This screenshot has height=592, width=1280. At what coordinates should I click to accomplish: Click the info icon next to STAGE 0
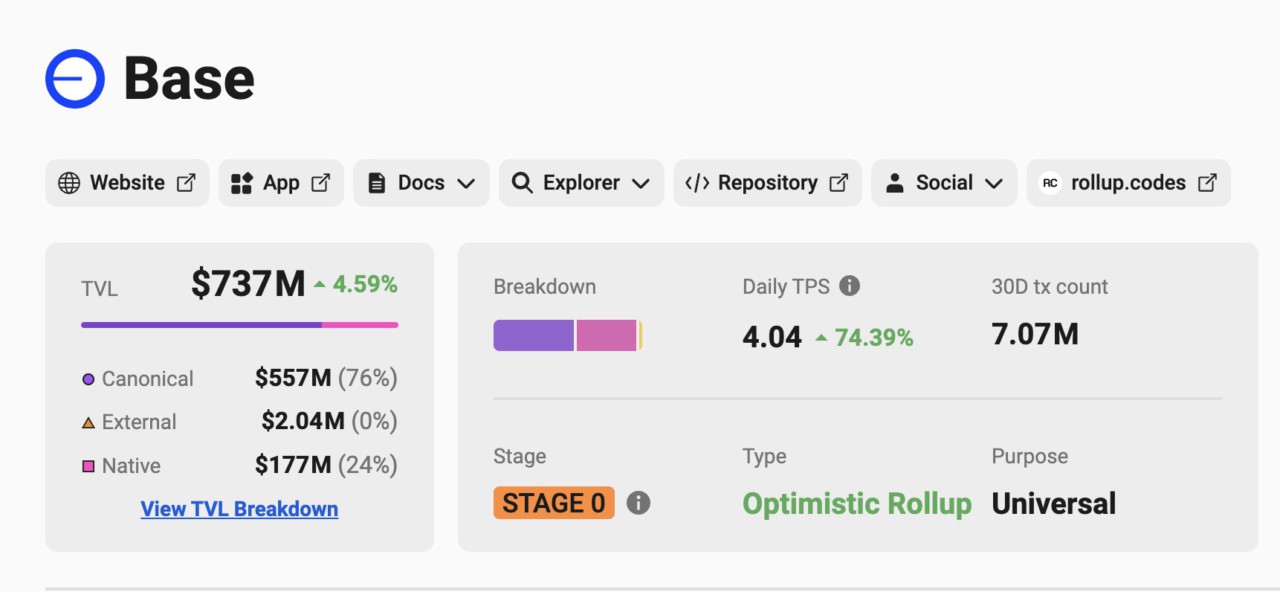(638, 503)
